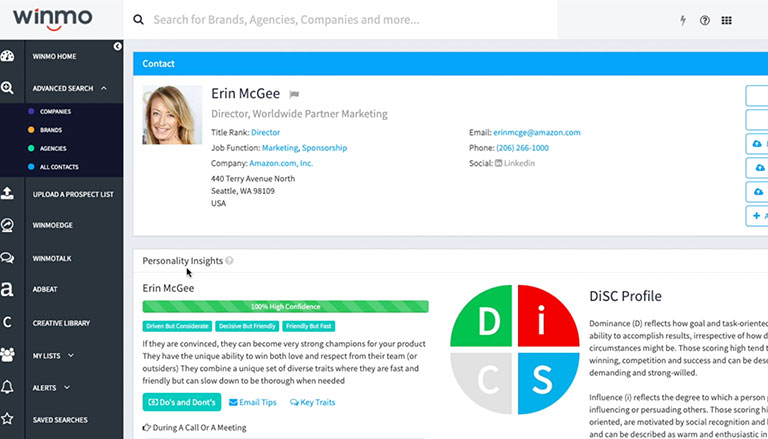Open Winmo Home in sidebar
This screenshot has height=439, width=768.
click(x=54, y=56)
